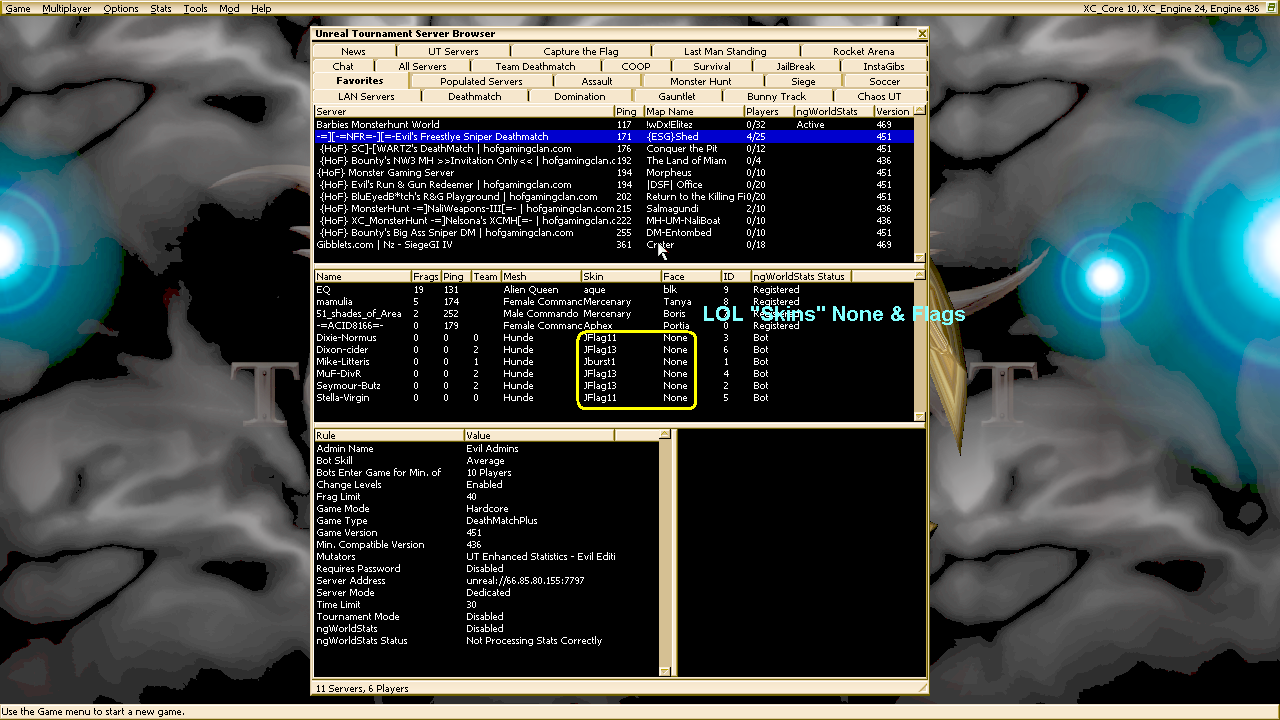The height and width of the screenshot is (720, 1280).
Task: Switch to the Monster Hunt tab
Action: [700, 82]
